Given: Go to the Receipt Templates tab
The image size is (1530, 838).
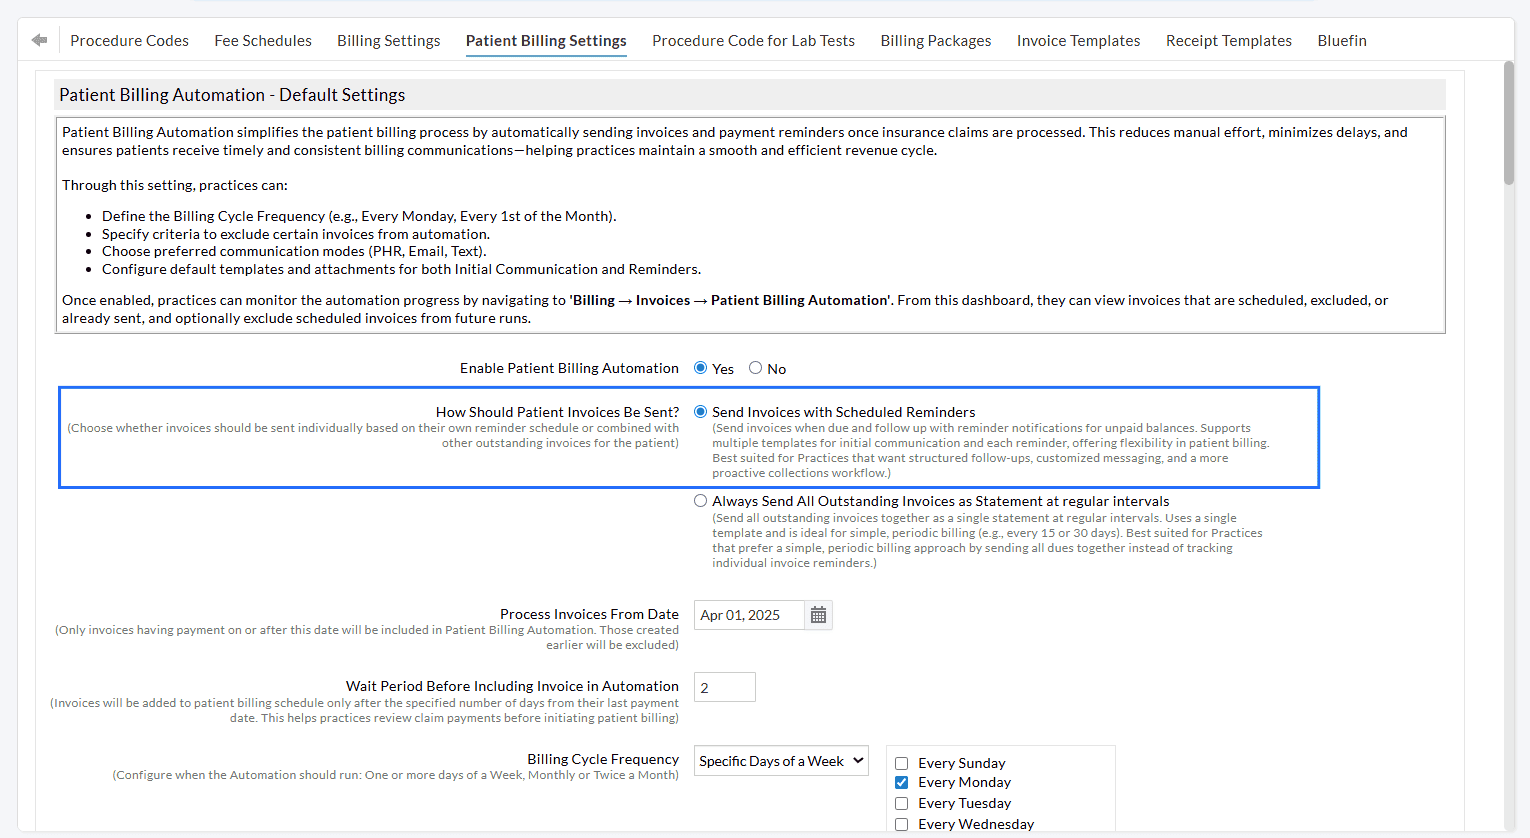Looking at the screenshot, I should pyautogui.click(x=1229, y=41).
